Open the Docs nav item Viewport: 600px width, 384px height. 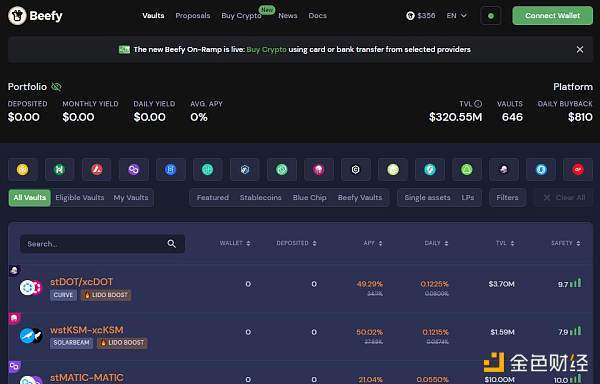click(318, 16)
